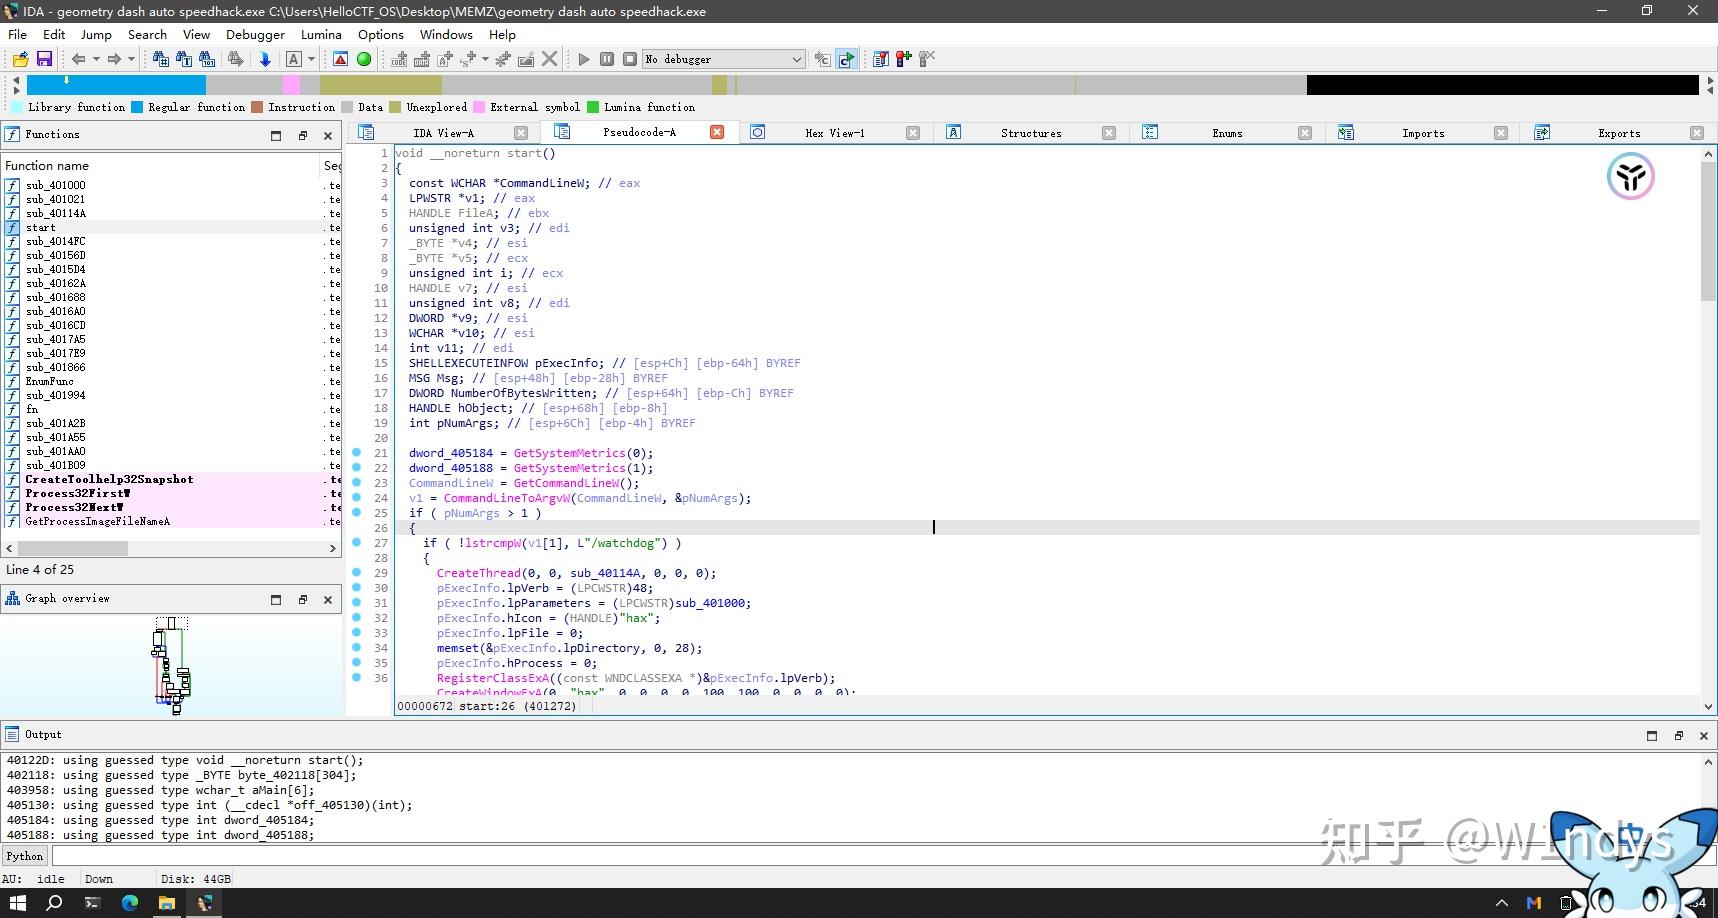Viewport: 1718px width, 918px height.
Task: Click the pause process icon
Action: 607,59
